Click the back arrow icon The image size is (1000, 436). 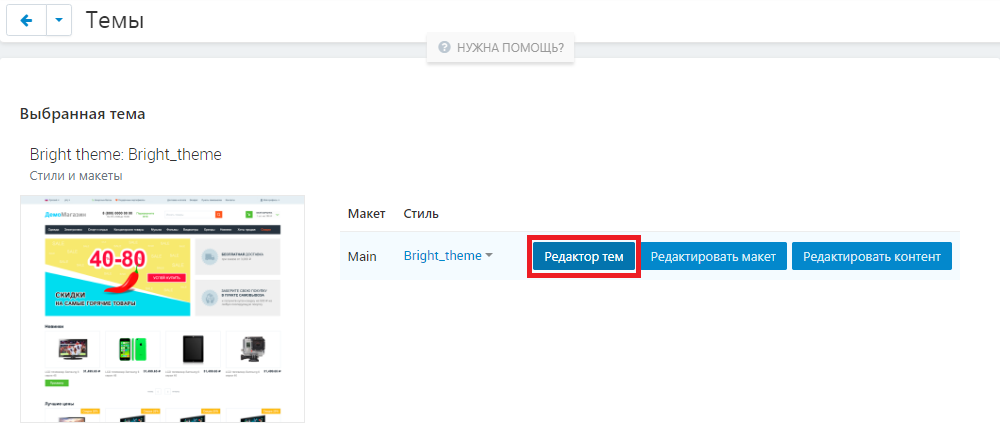tap(26, 20)
